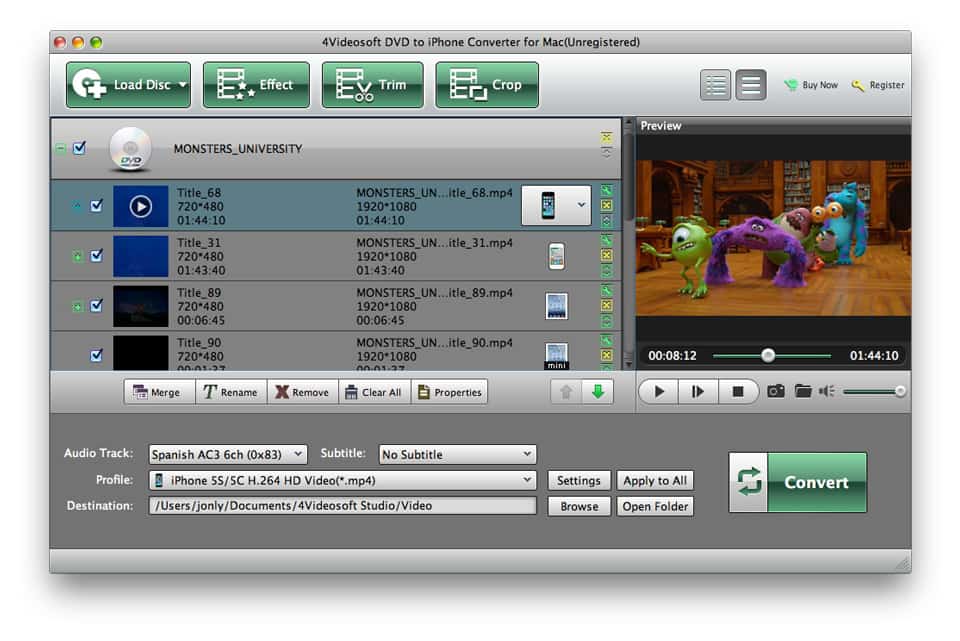960x641 pixels.
Task: Open the snapshot folder icon
Action: 803,391
